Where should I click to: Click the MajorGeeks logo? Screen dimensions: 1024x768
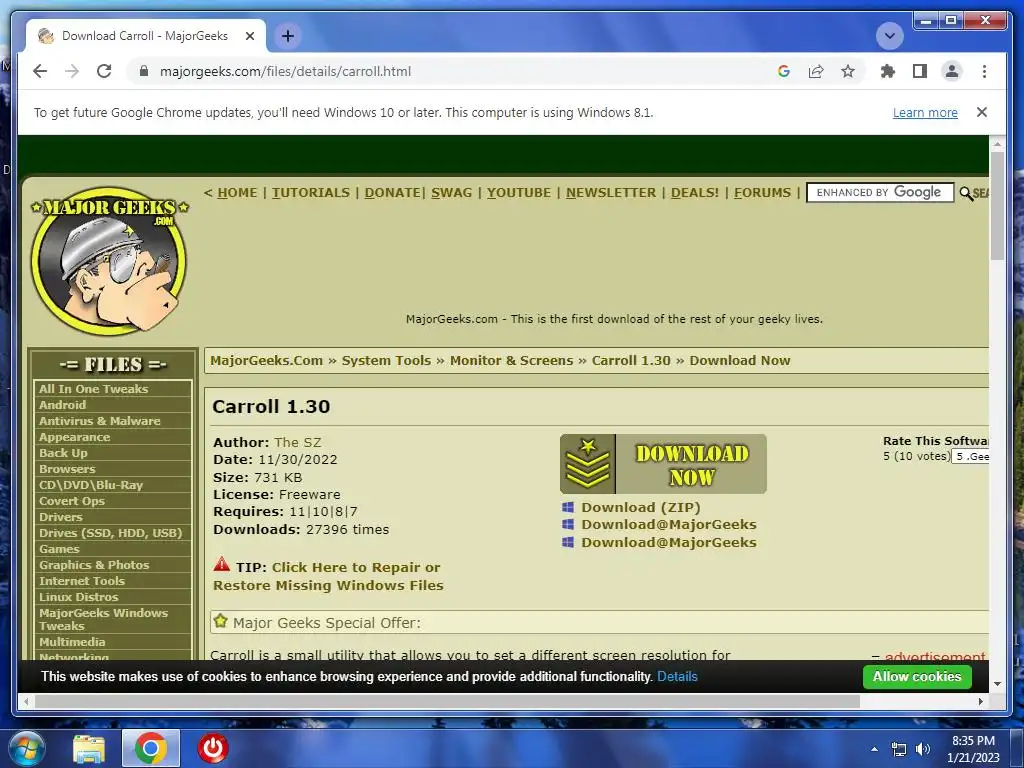pyautogui.click(x=110, y=260)
